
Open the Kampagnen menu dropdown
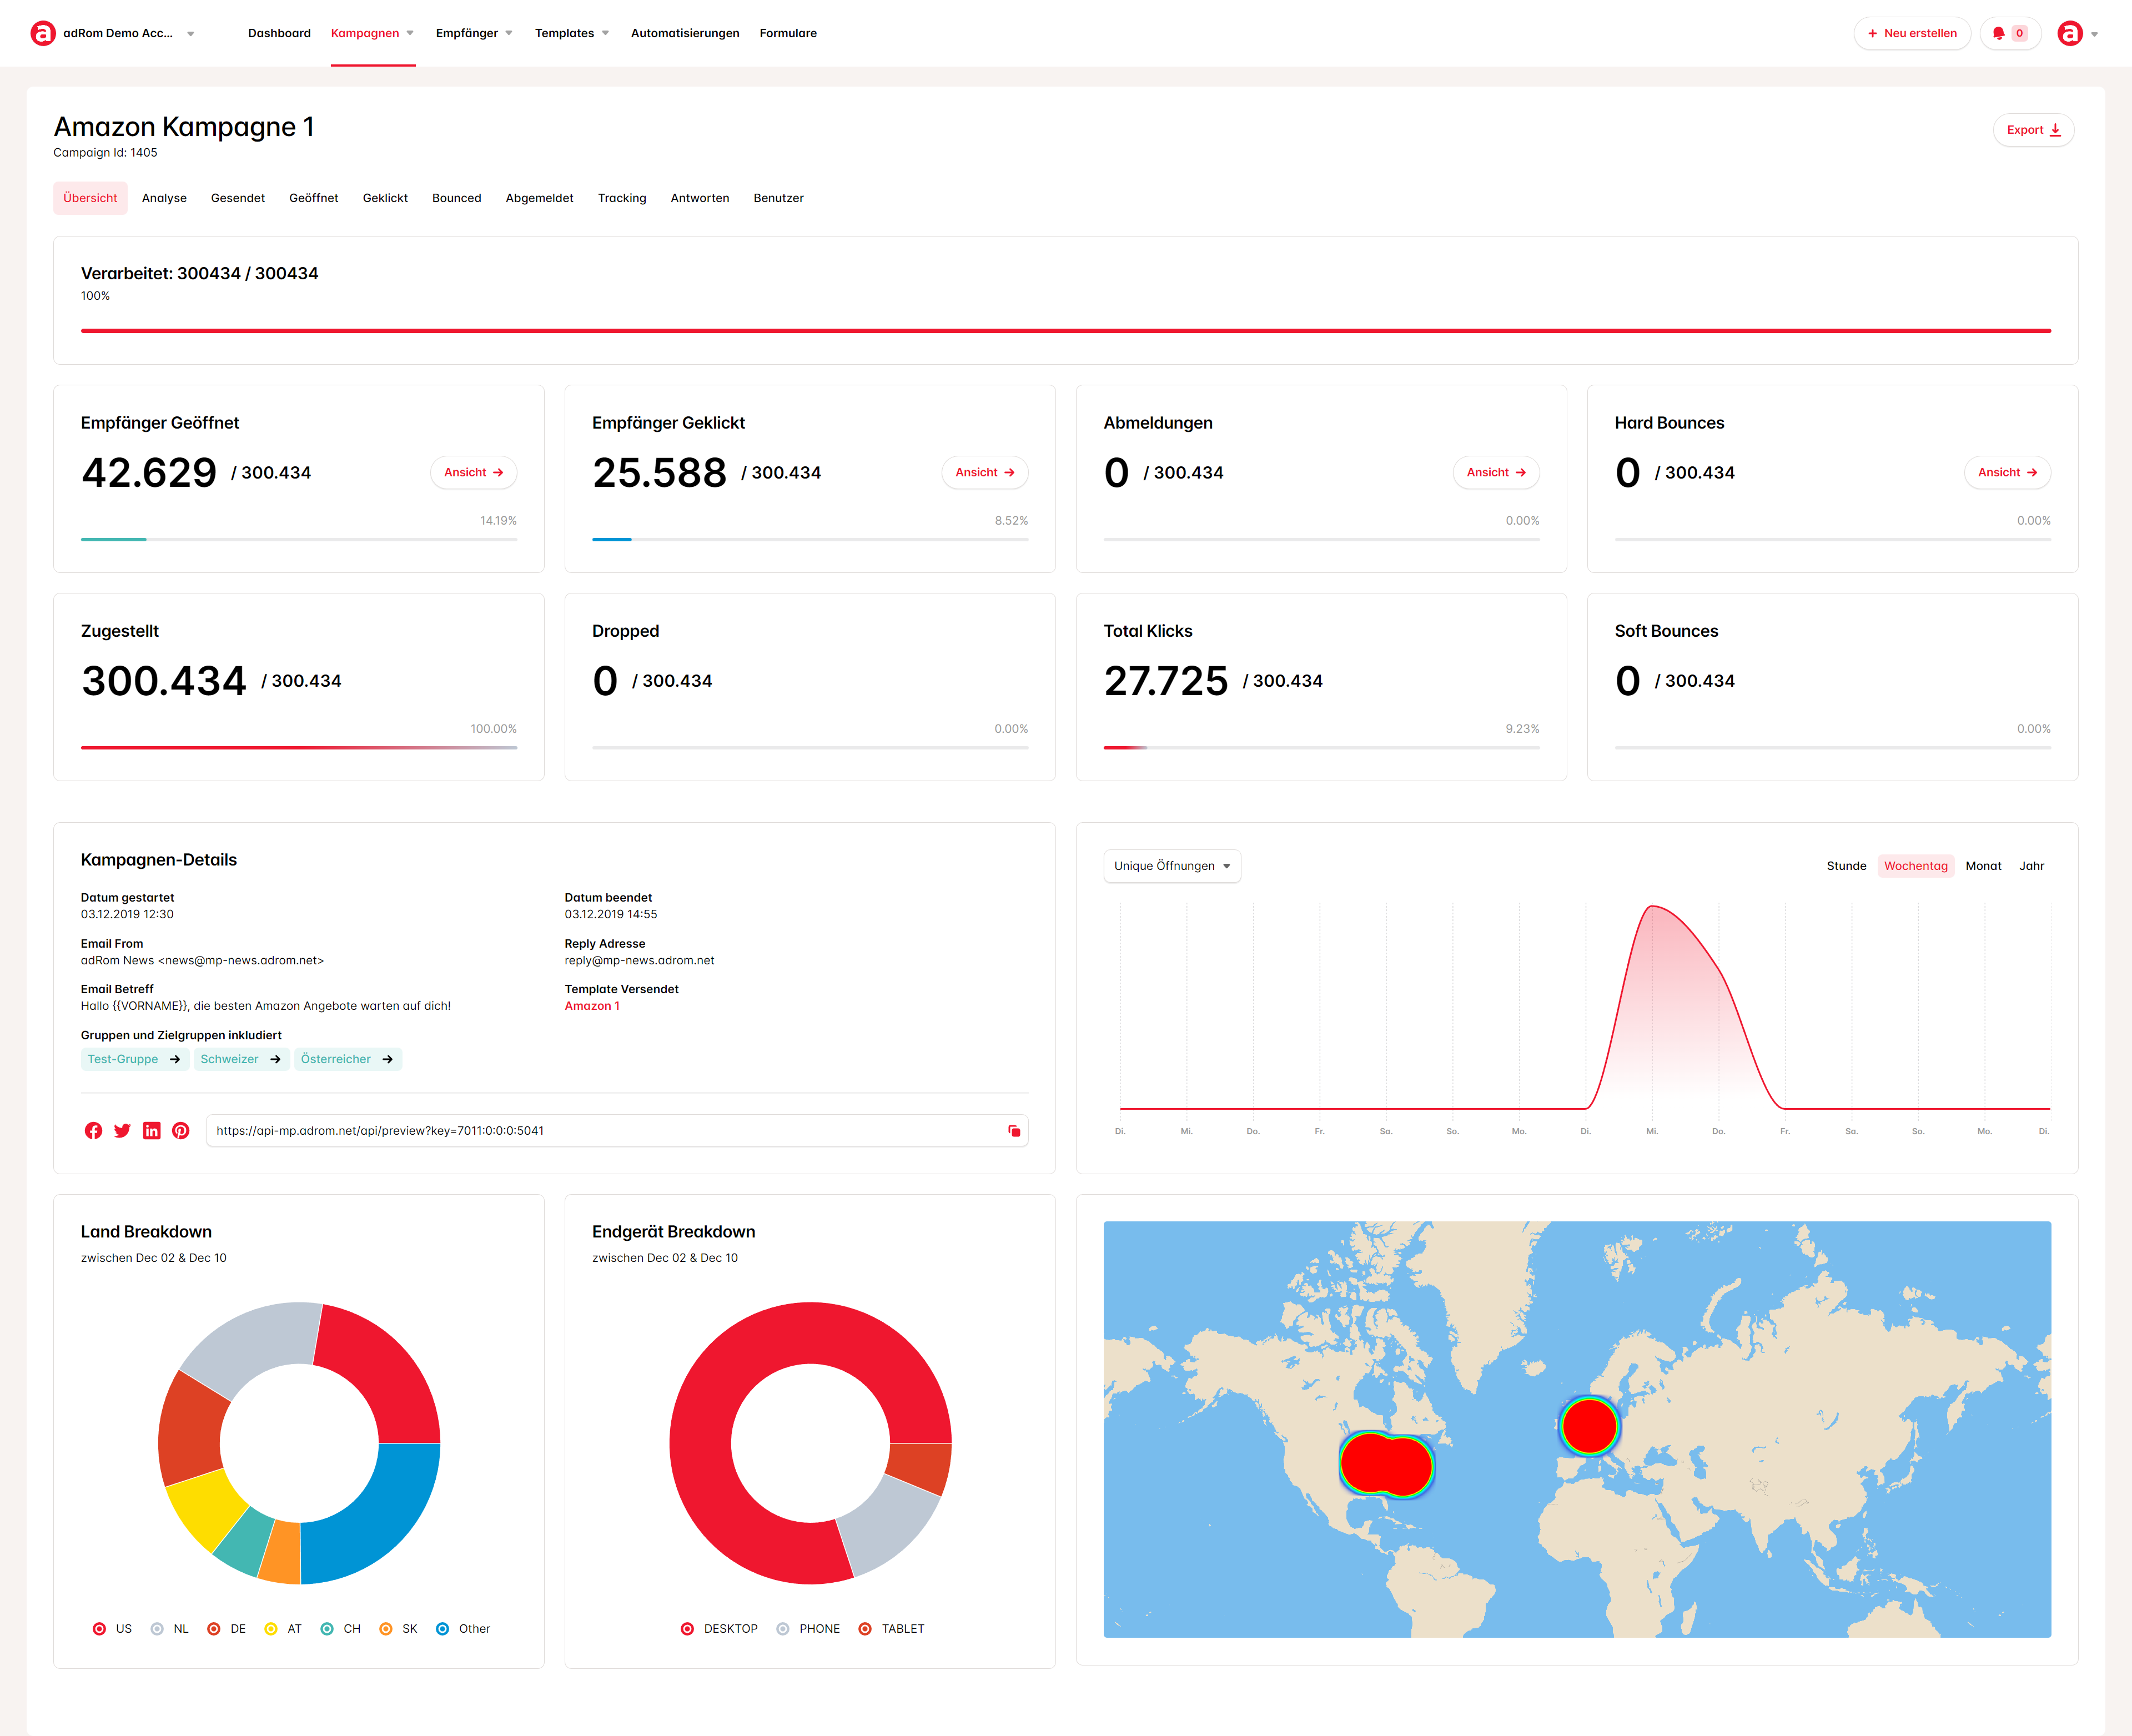[410, 33]
